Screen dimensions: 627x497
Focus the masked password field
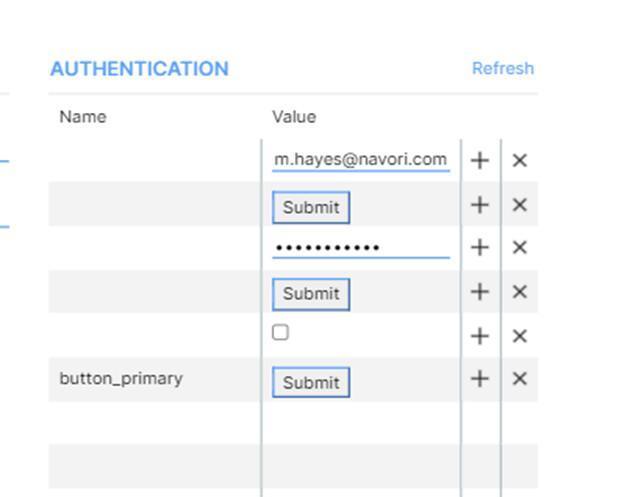[361, 248]
